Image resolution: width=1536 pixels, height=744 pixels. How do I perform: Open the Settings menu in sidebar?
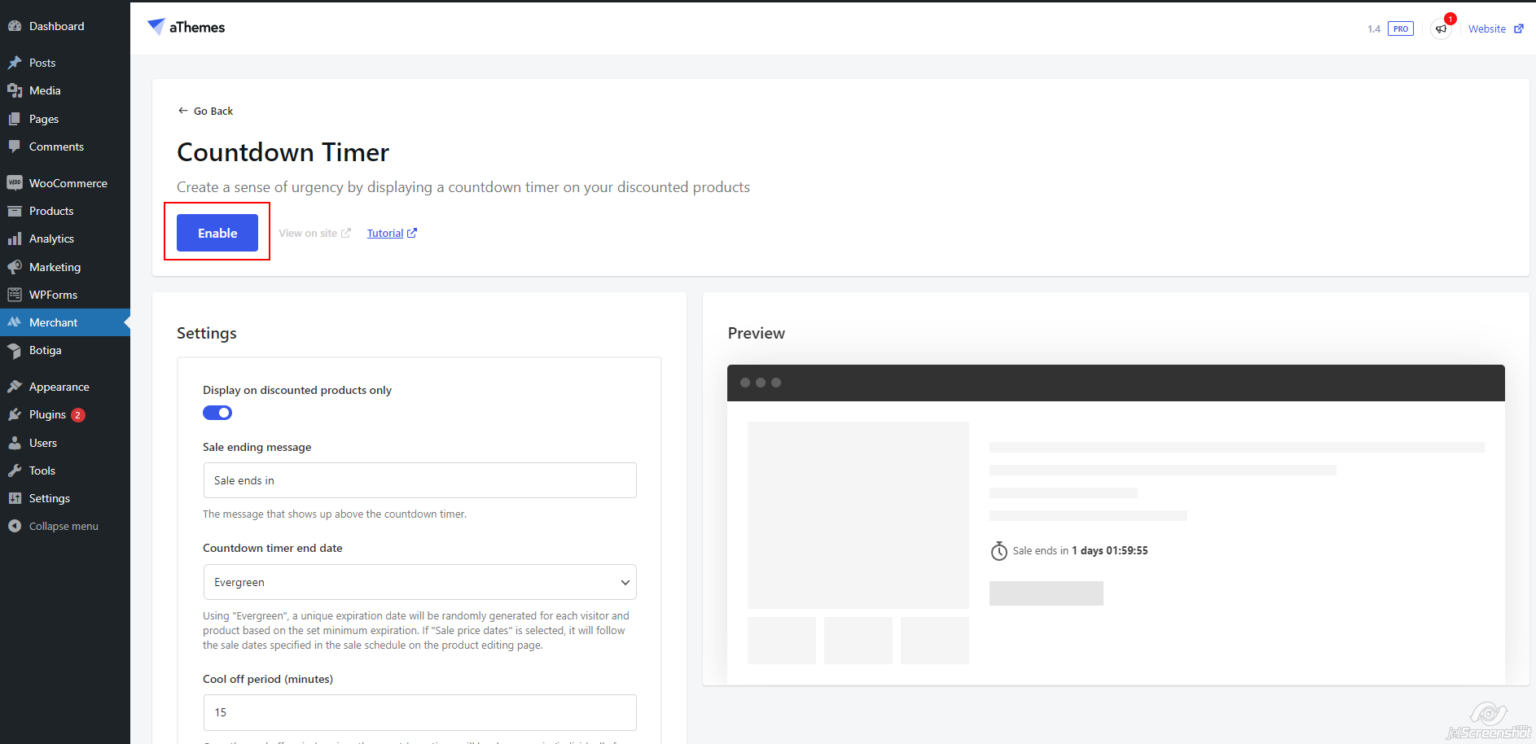pyautogui.click(x=65, y=498)
